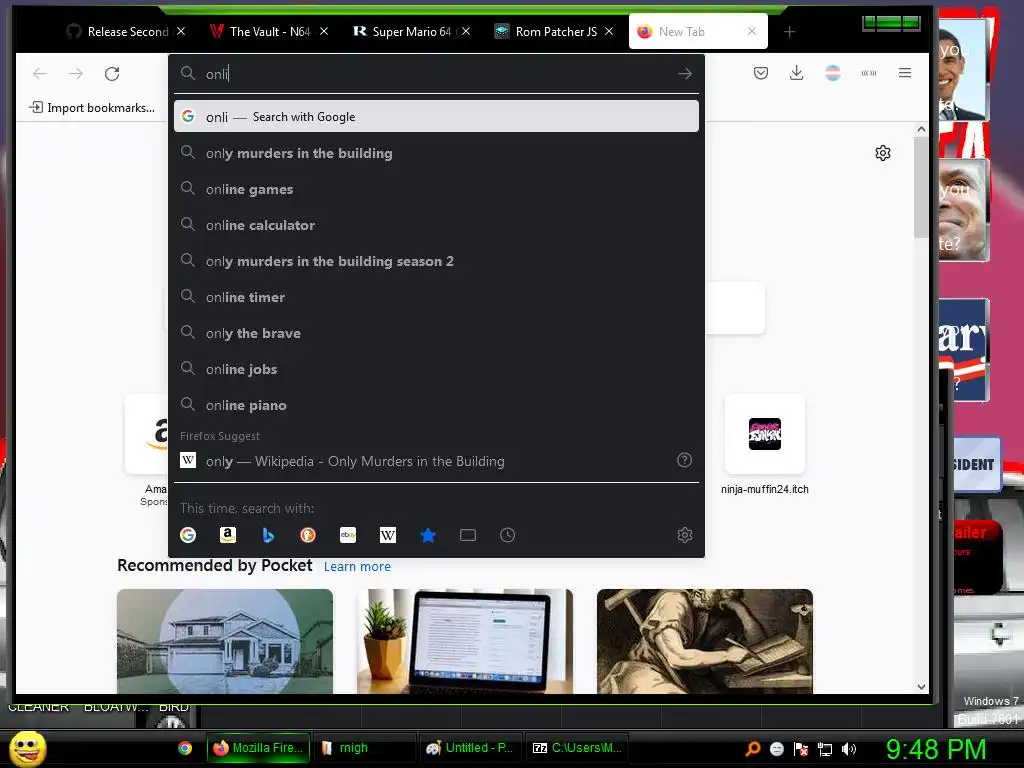
Task: Search this time with DuckDuckGo icon
Action: [308, 536]
